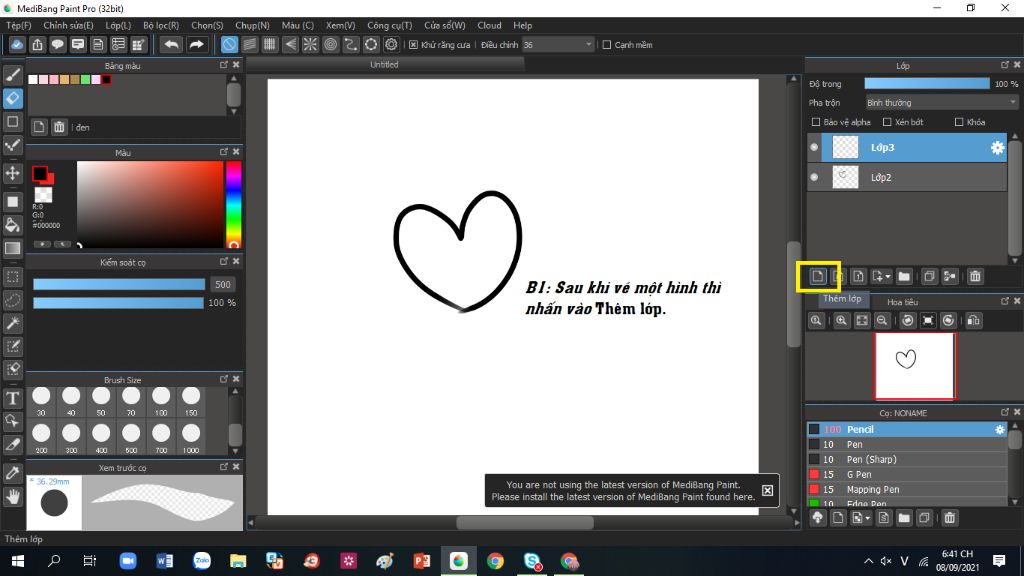Toggle the Khóa layer lock checkbox
The height and width of the screenshot is (576, 1024).
(x=959, y=122)
